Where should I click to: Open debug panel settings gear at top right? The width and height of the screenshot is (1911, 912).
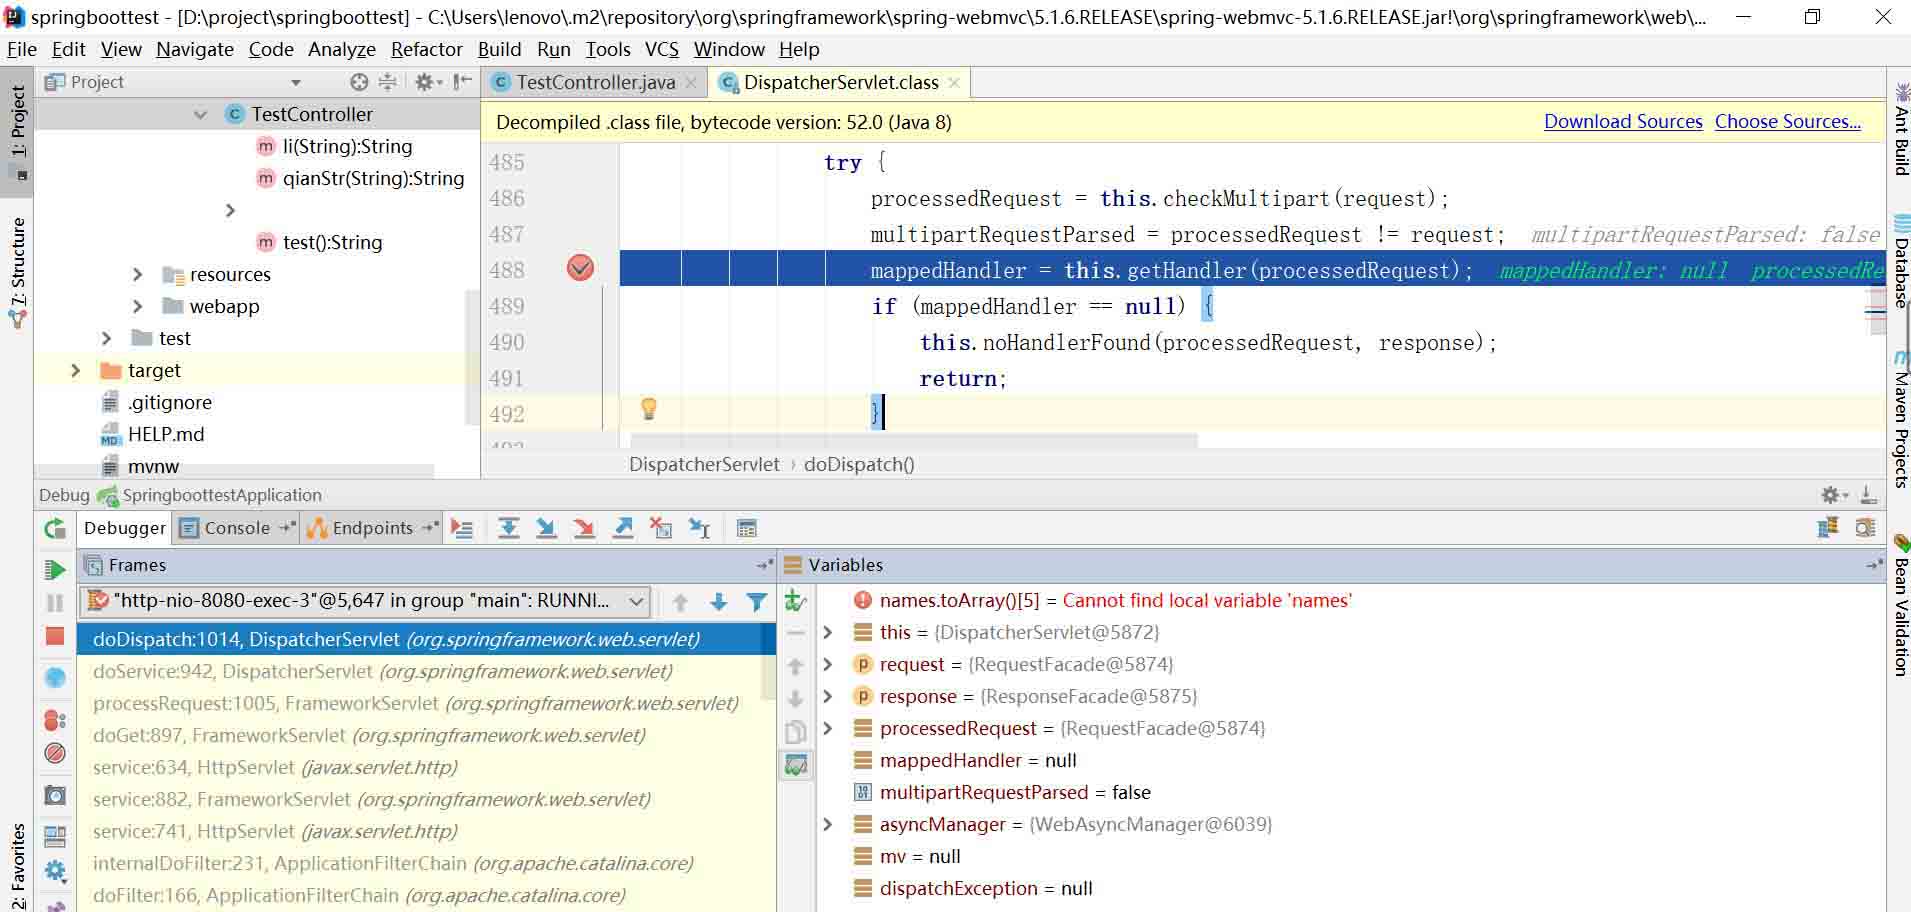click(x=1834, y=495)
